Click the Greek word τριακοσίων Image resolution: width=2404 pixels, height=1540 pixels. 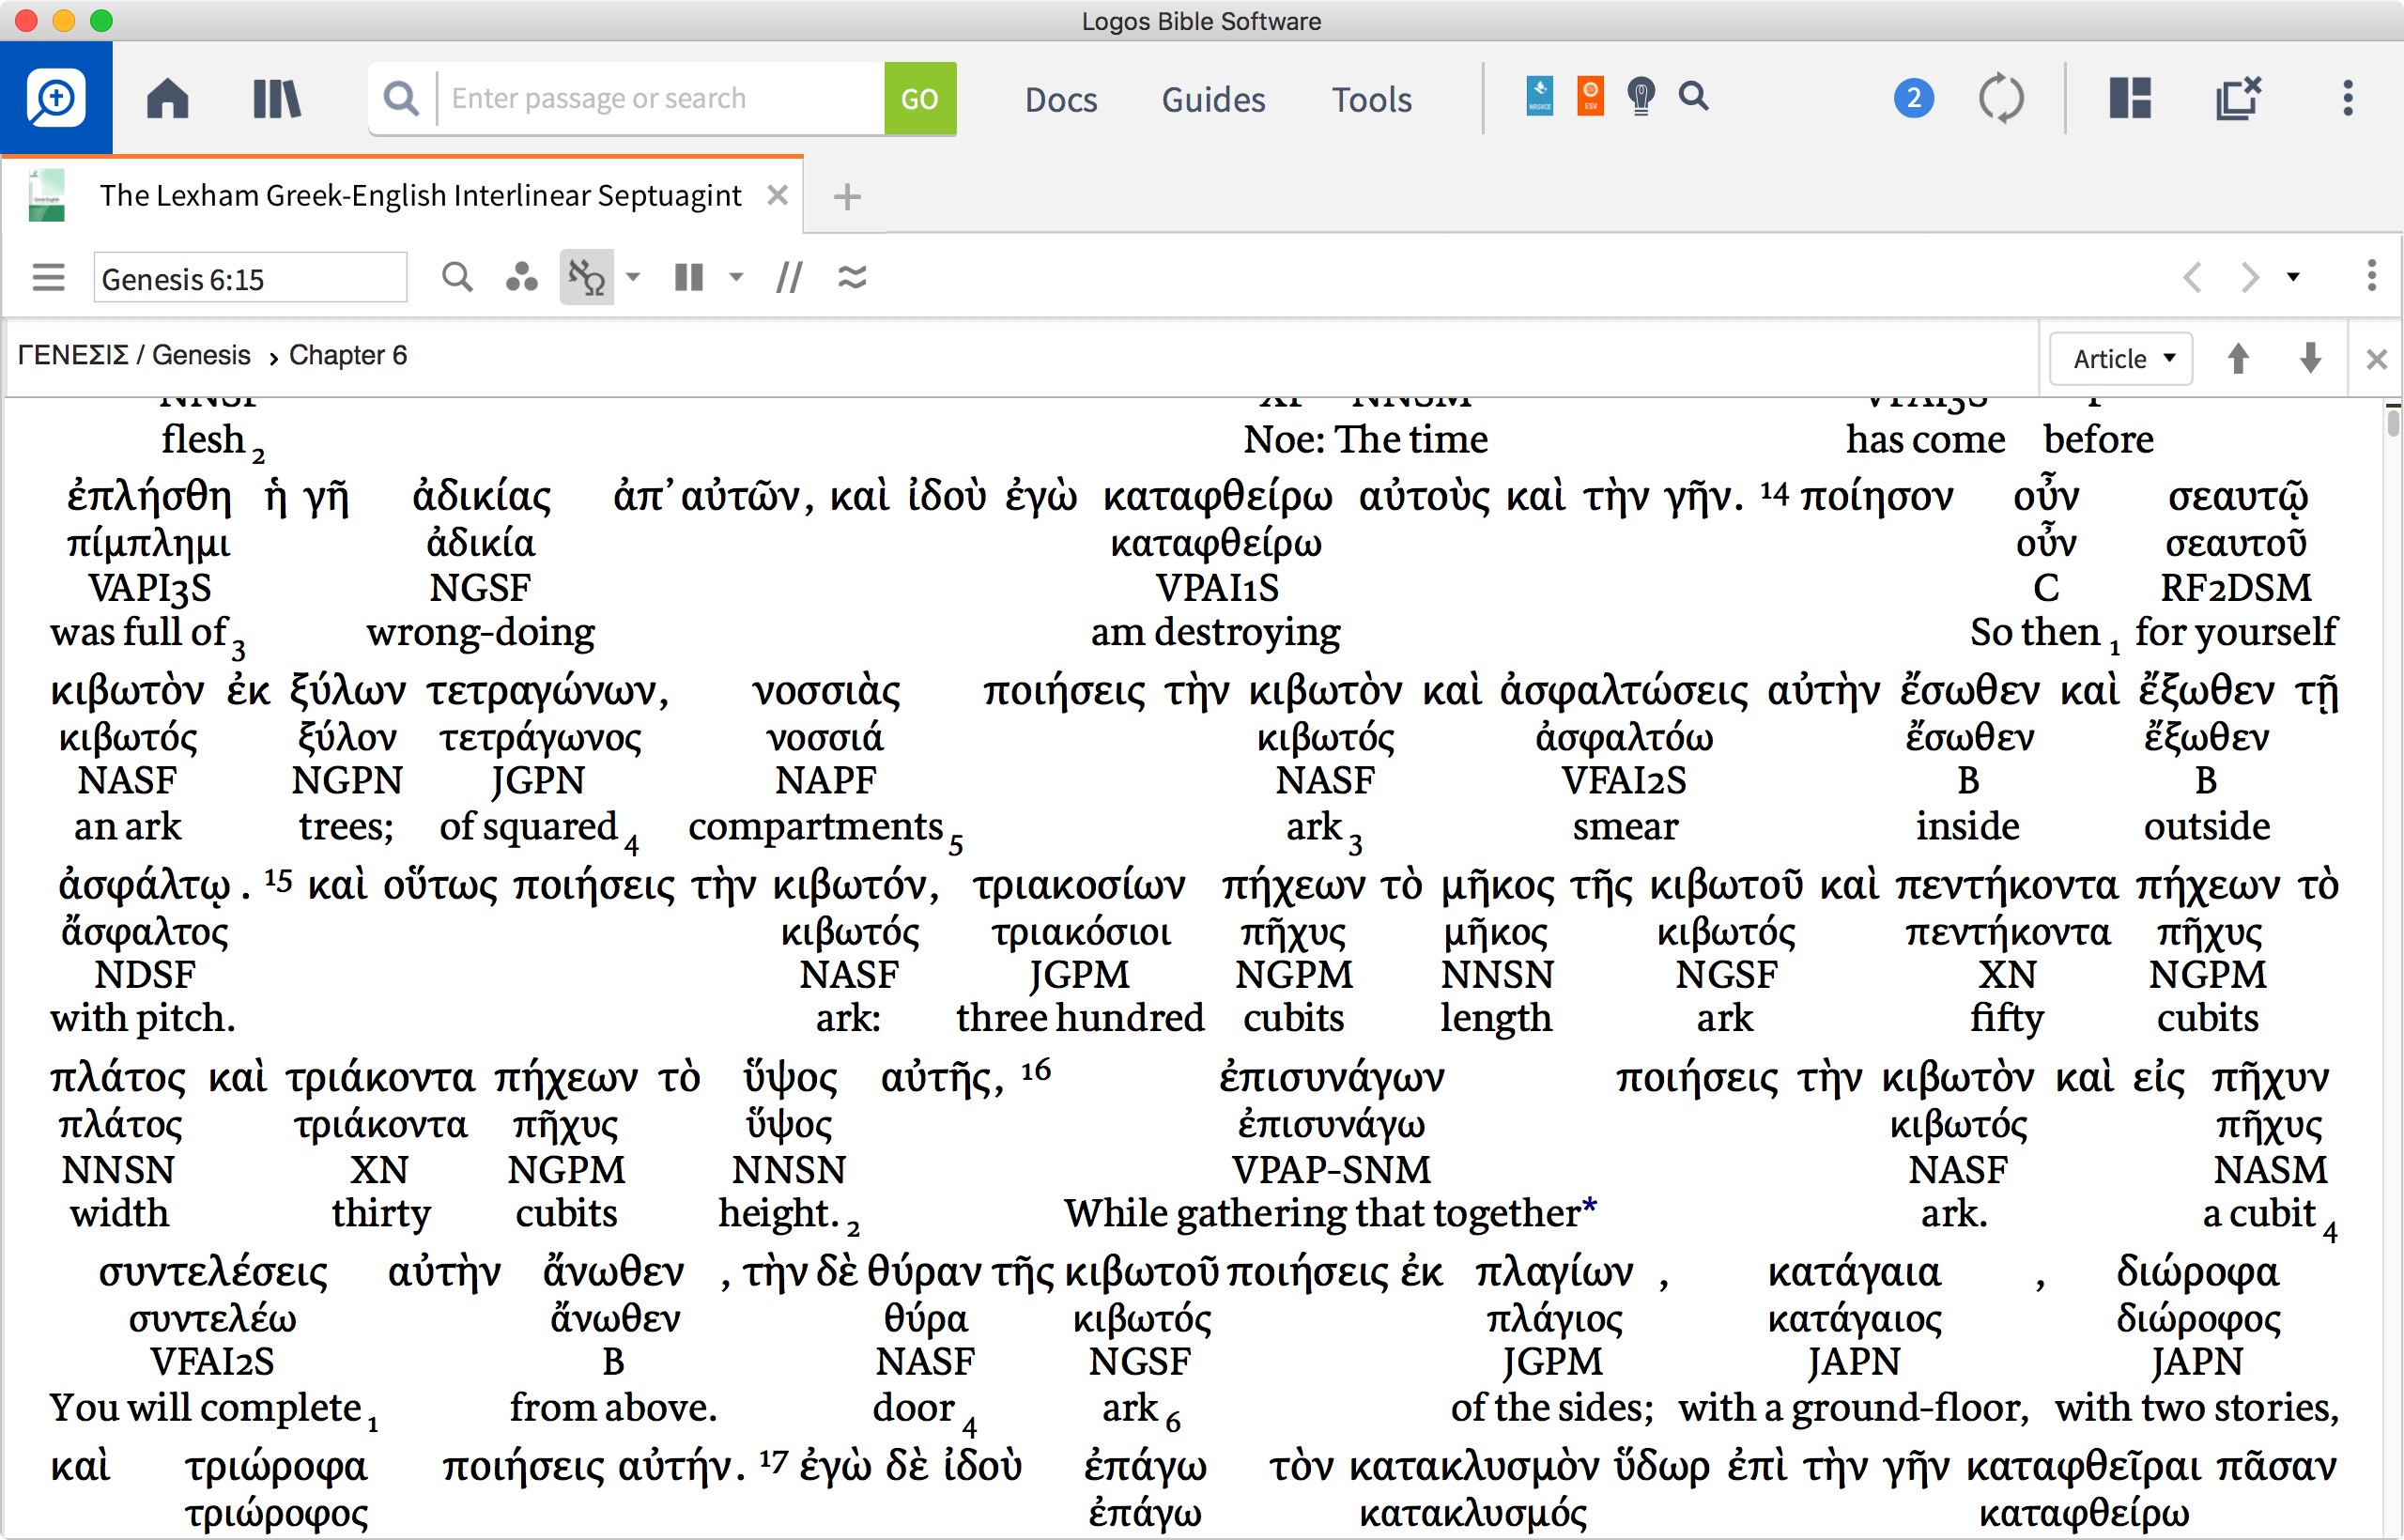click(1079, 886)
